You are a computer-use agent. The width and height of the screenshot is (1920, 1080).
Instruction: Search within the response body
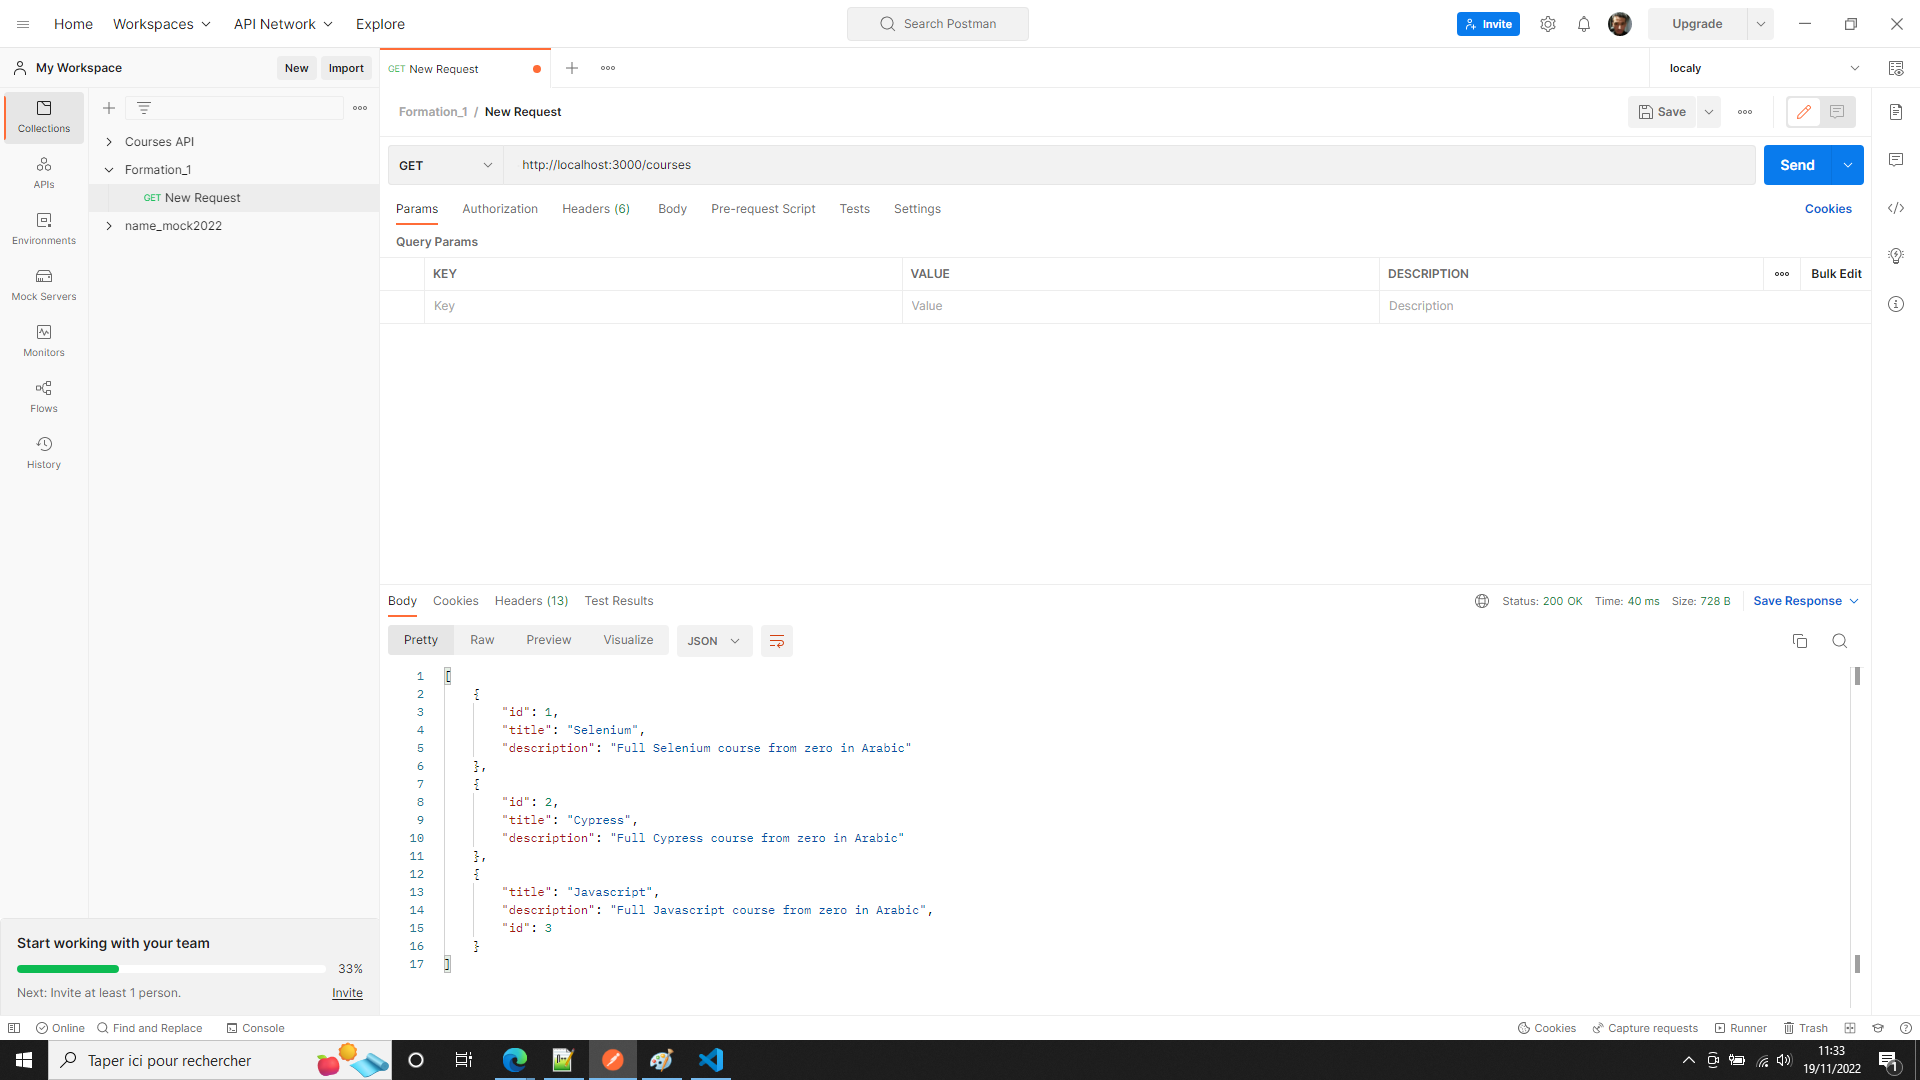pos(1840,640)
